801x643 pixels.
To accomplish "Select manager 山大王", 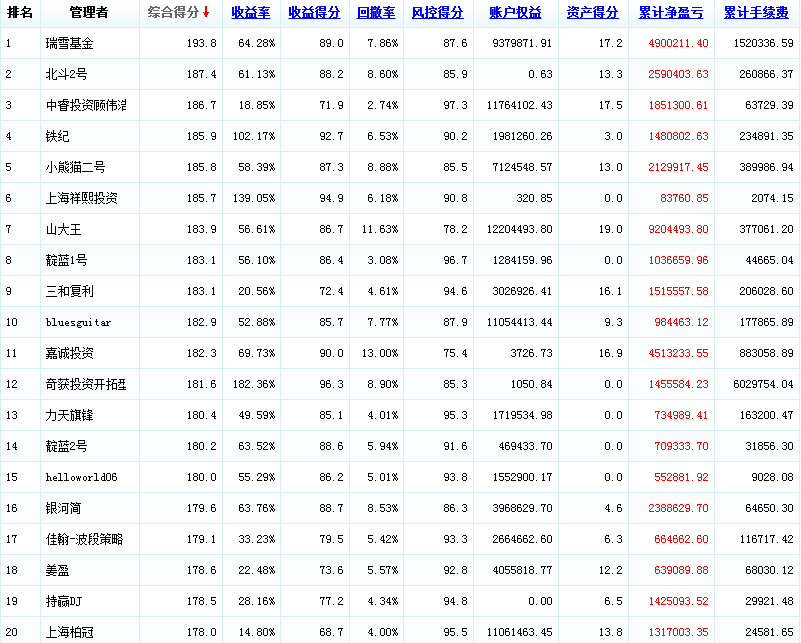I will 63,229.
